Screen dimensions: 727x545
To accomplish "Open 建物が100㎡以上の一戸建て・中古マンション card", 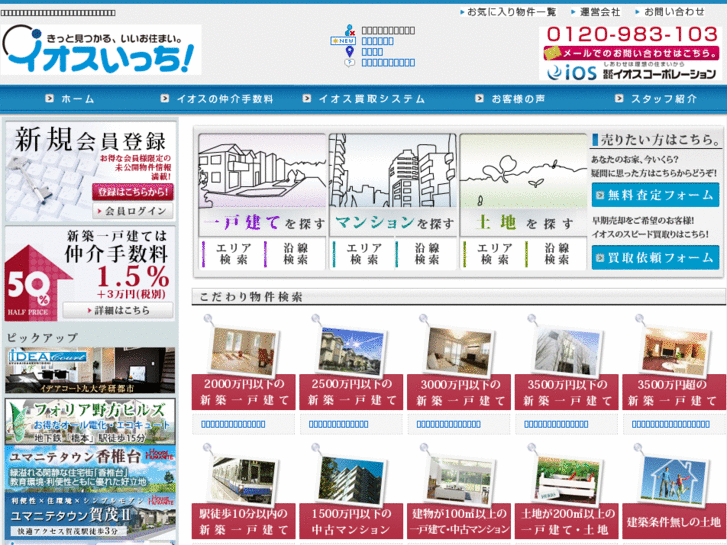I will coord(459,493).
